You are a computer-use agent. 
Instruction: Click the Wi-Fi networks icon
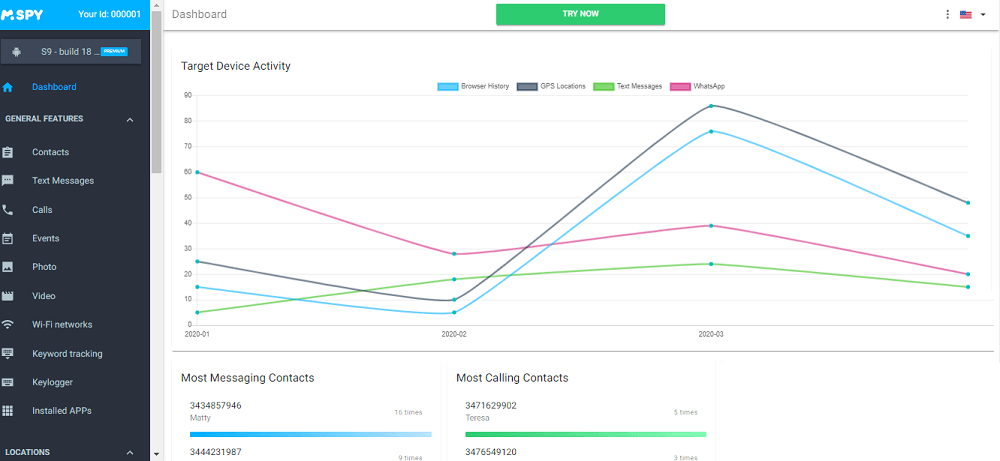tap(8, 325)
